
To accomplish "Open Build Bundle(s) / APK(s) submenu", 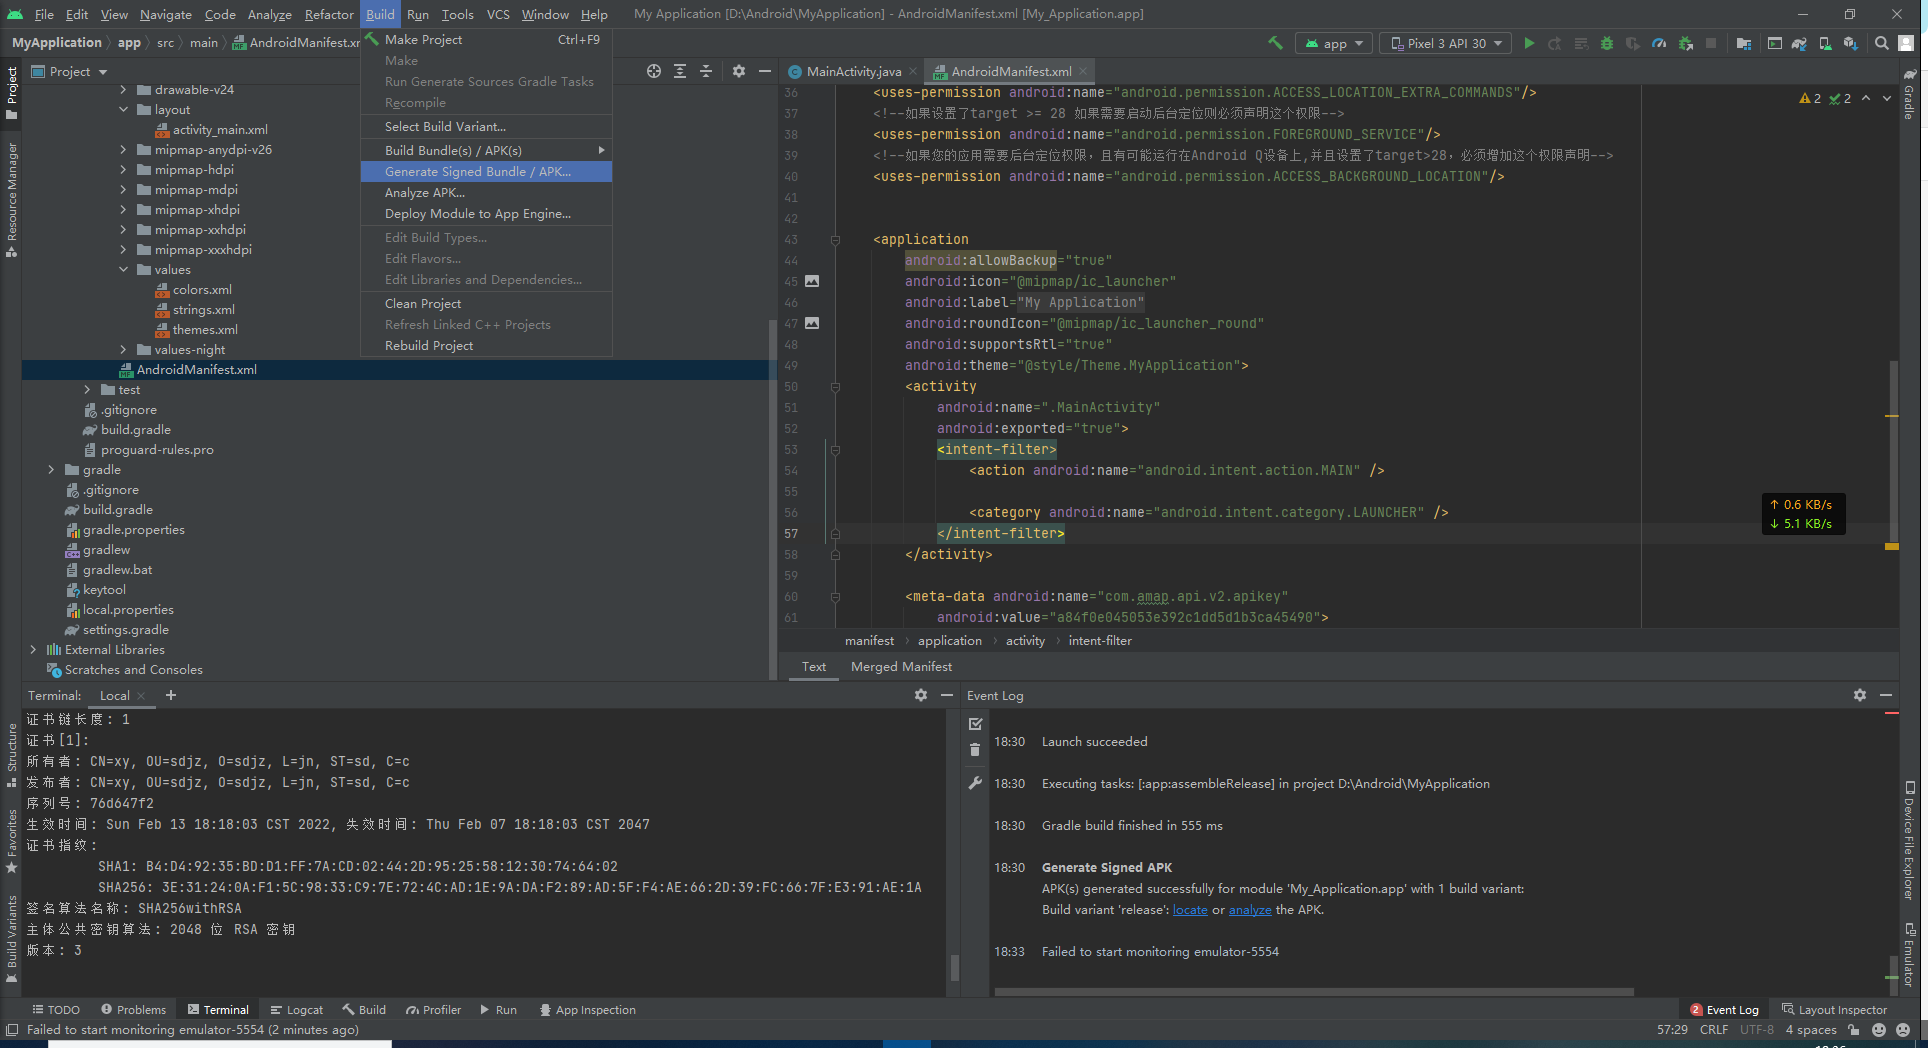I will [x=486, y=150].
